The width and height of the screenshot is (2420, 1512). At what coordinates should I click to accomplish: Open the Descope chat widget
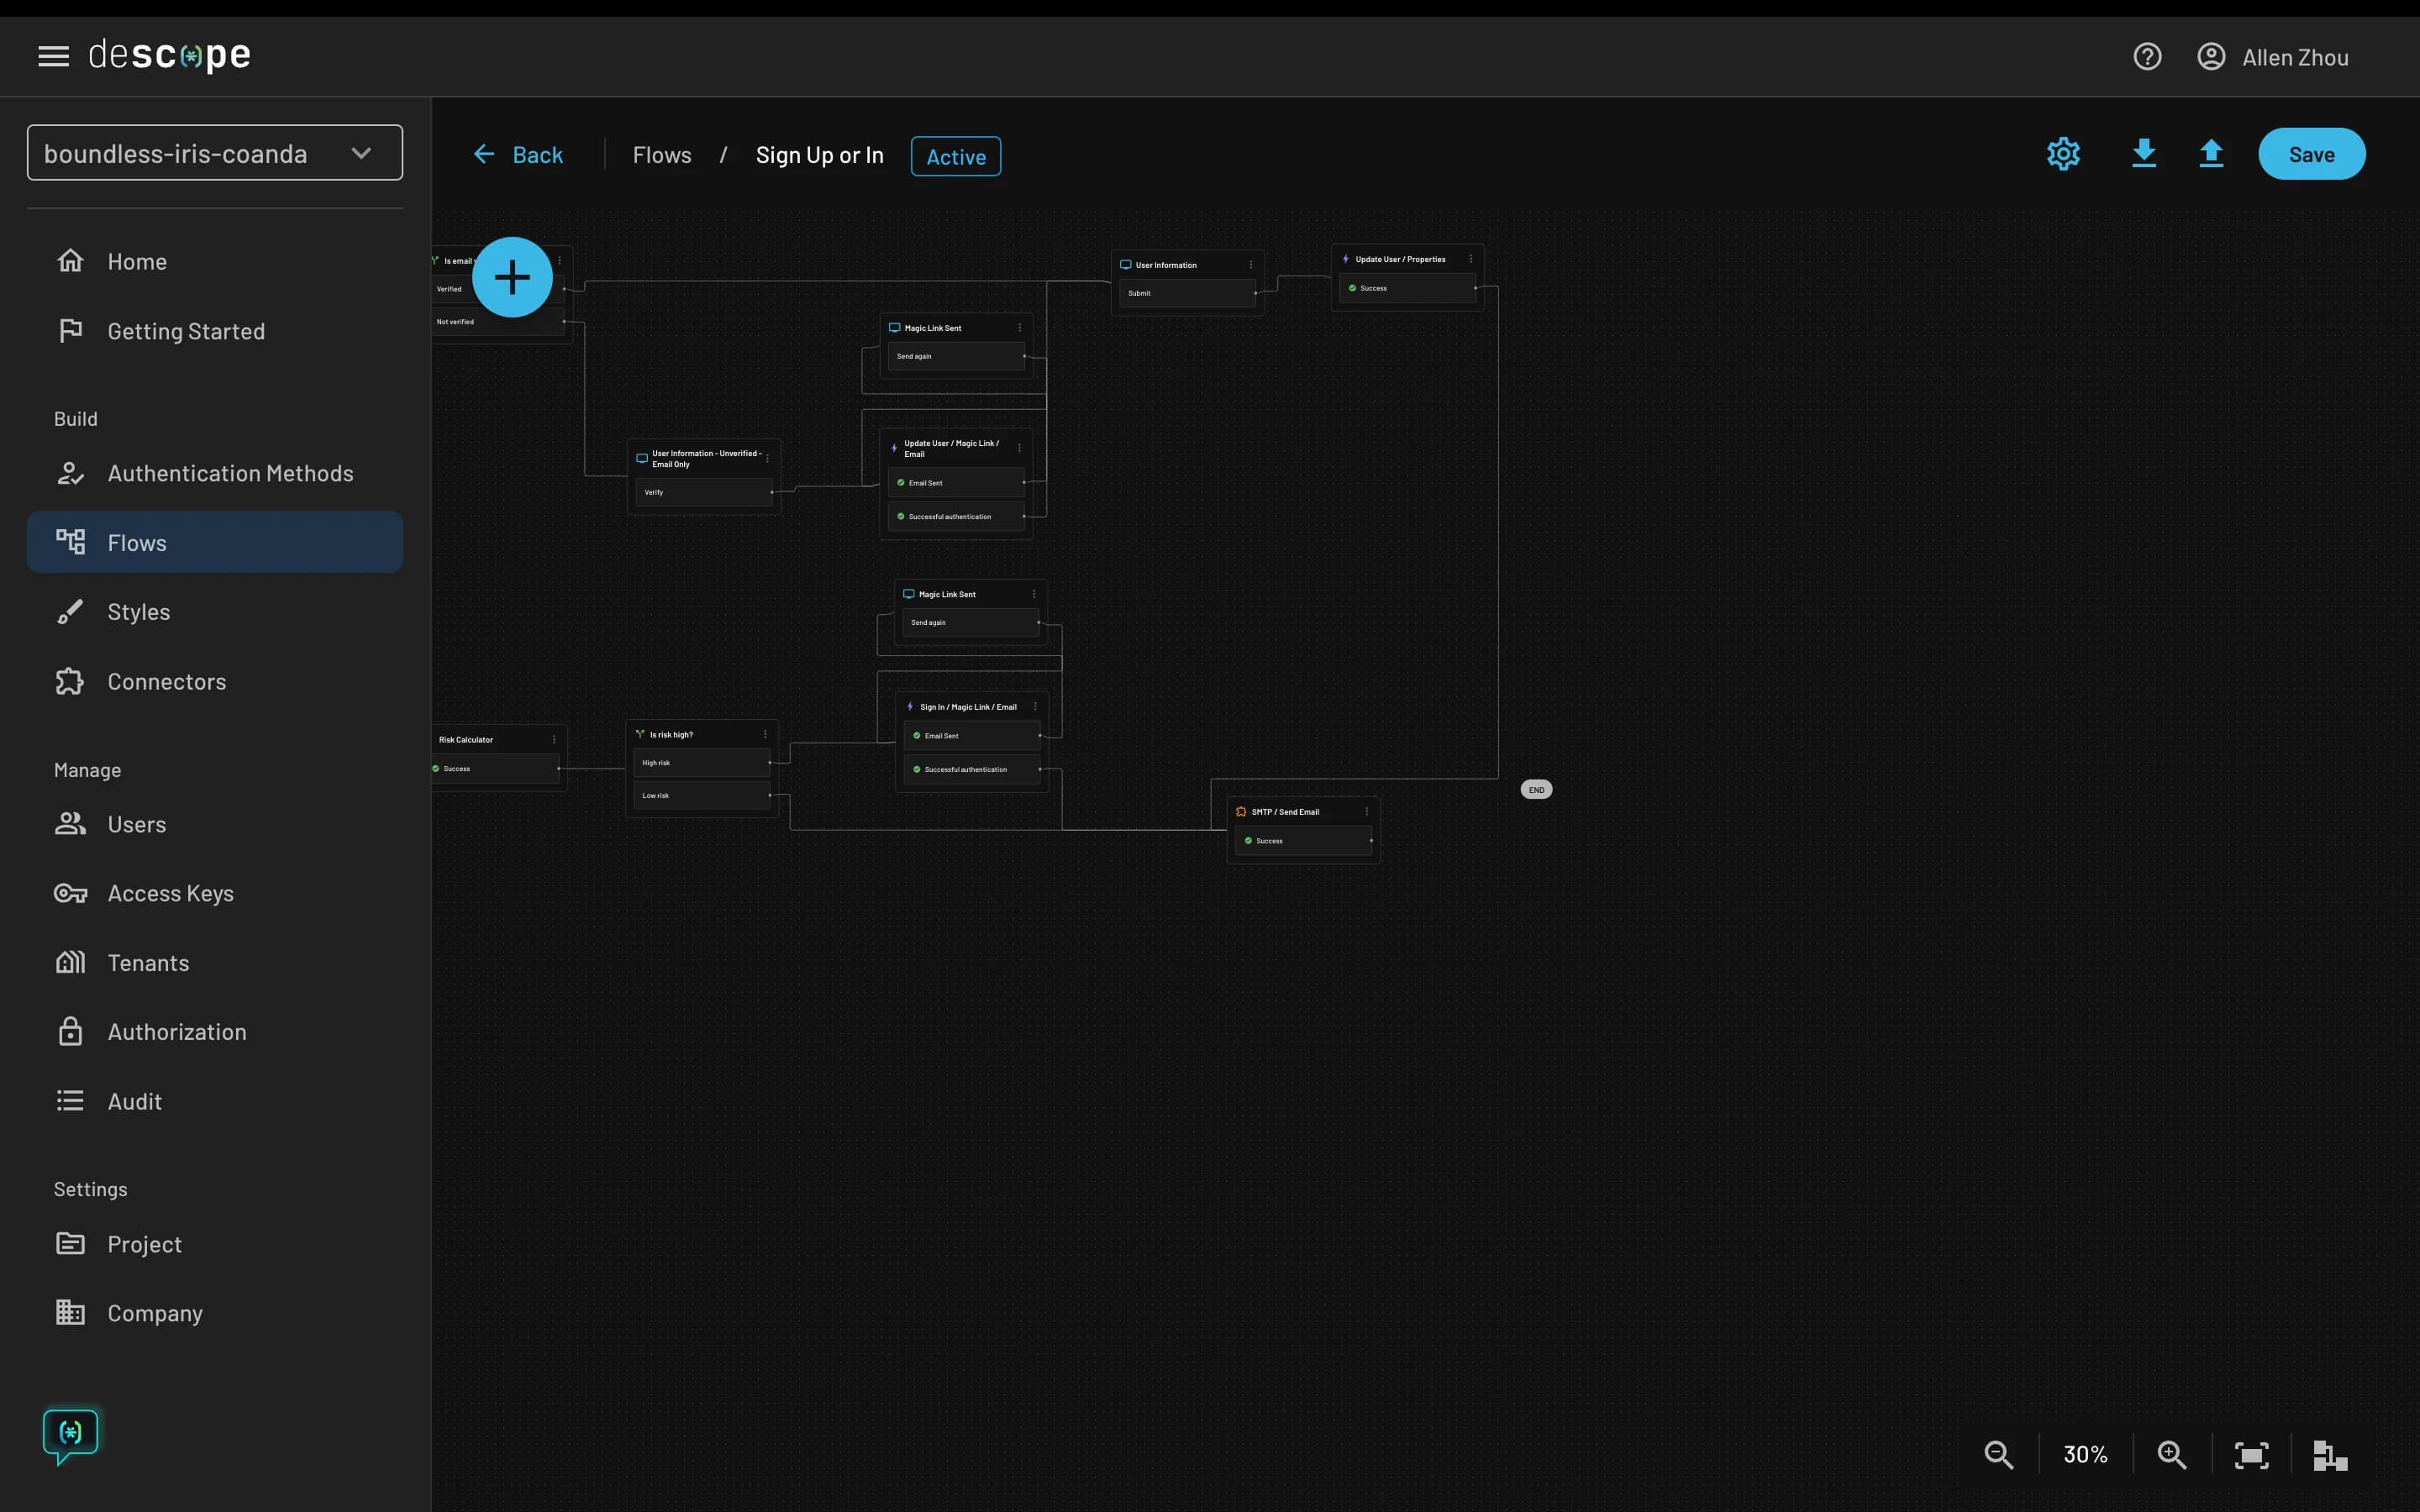[70, 1435]
